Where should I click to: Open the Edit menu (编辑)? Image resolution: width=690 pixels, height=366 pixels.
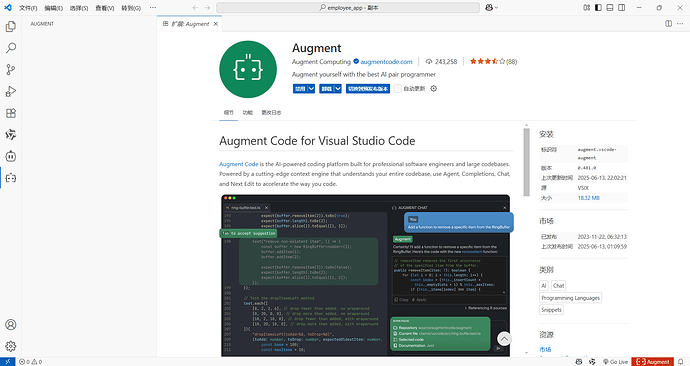click(54, 7)
